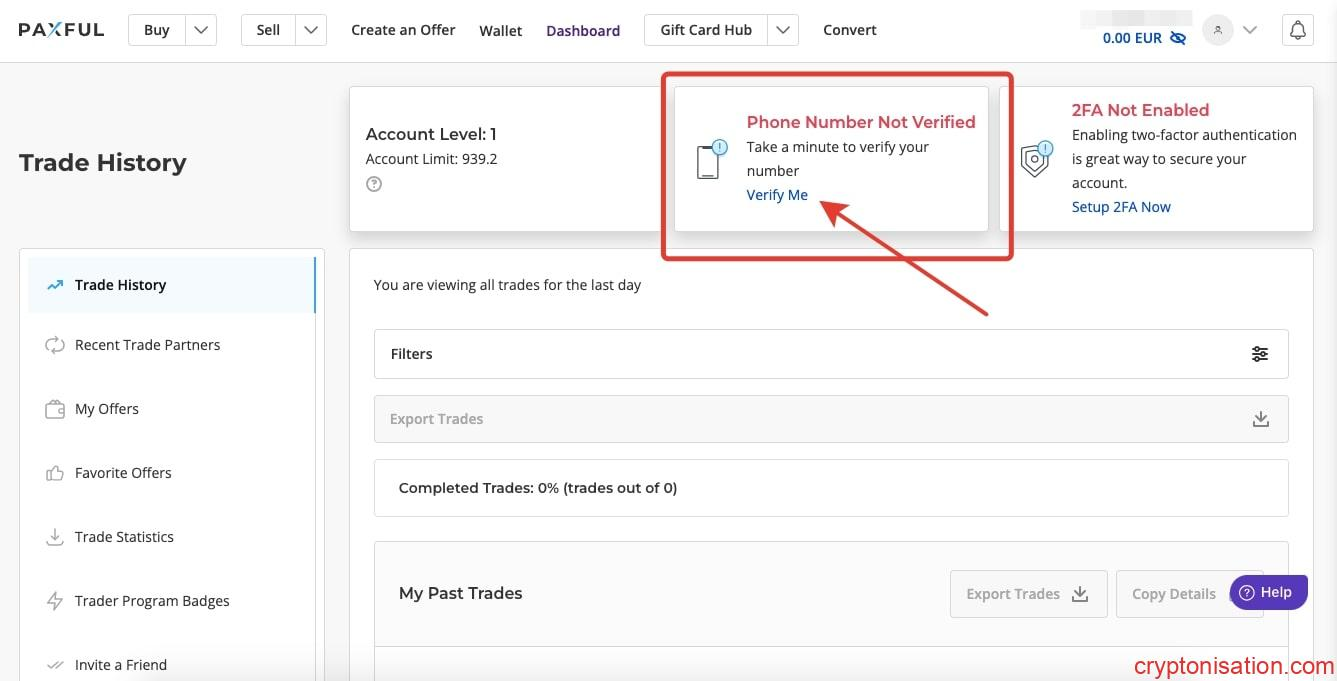The width and height of the screenshot is (1337, 681).
Task: Click the 2FA shield icon
Action: click(1036, 159)
